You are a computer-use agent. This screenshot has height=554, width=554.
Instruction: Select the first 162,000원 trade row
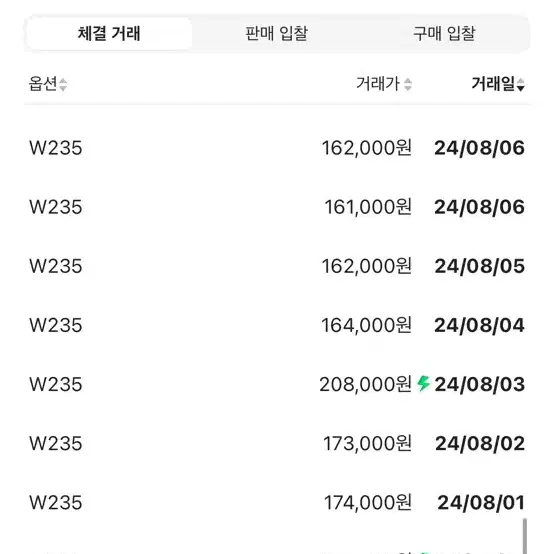click(277, 148)
